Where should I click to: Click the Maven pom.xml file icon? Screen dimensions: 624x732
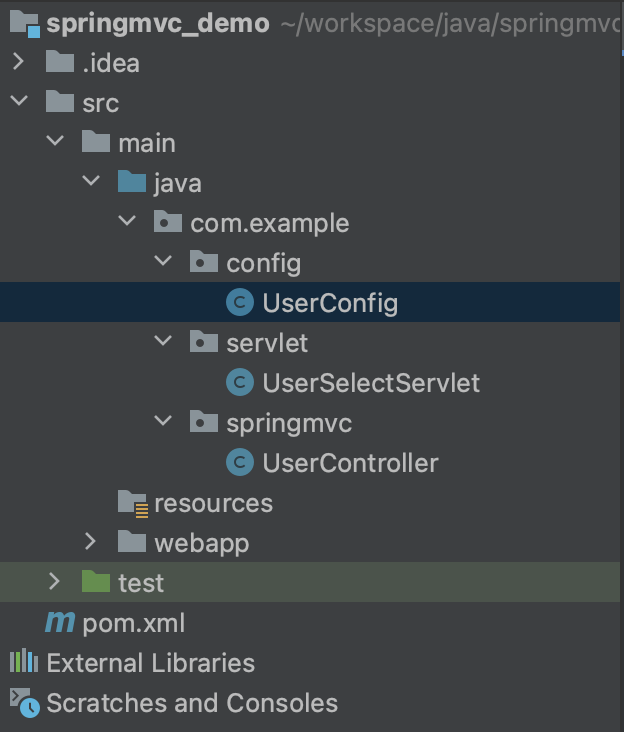(x=60, y=623)
